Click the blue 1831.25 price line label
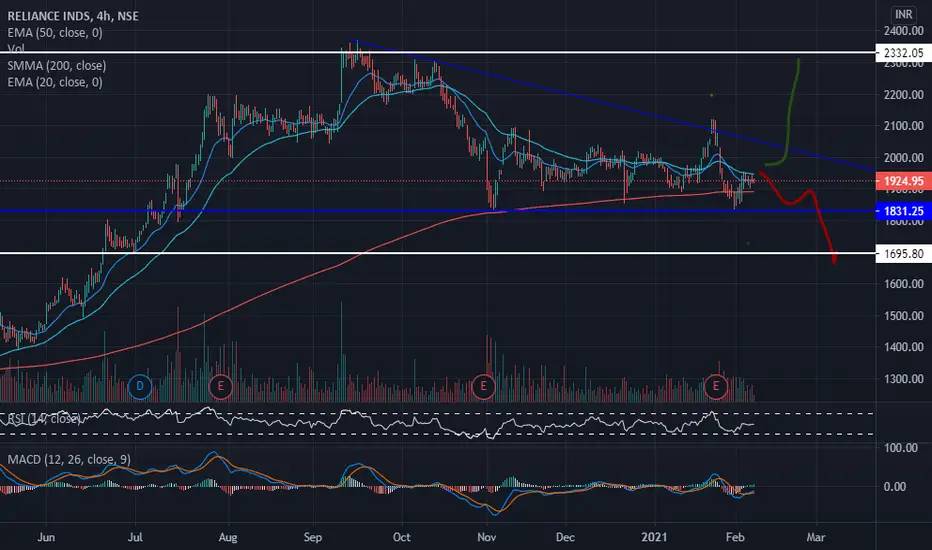This screenshot has height=550, width=932. point(903,211)
